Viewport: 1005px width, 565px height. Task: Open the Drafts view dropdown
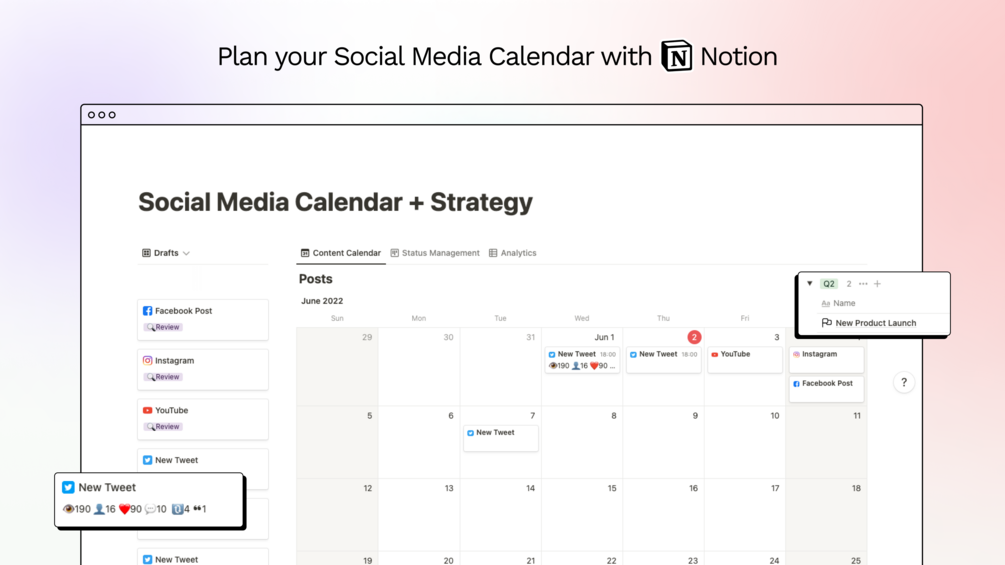(166, 253)
